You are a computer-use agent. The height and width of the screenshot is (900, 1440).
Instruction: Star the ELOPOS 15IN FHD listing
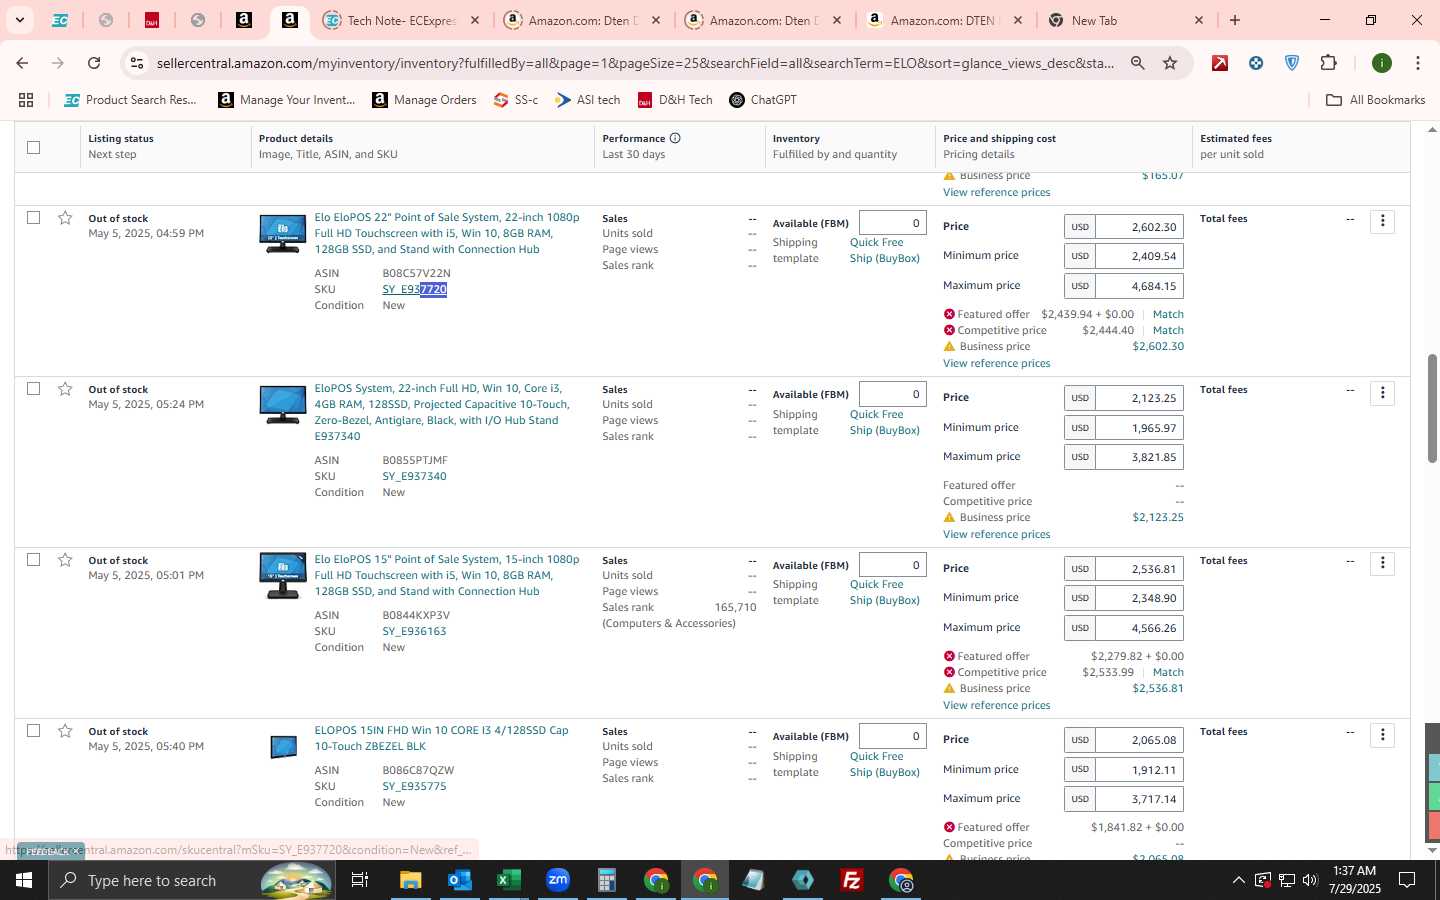tap(65, 731)
